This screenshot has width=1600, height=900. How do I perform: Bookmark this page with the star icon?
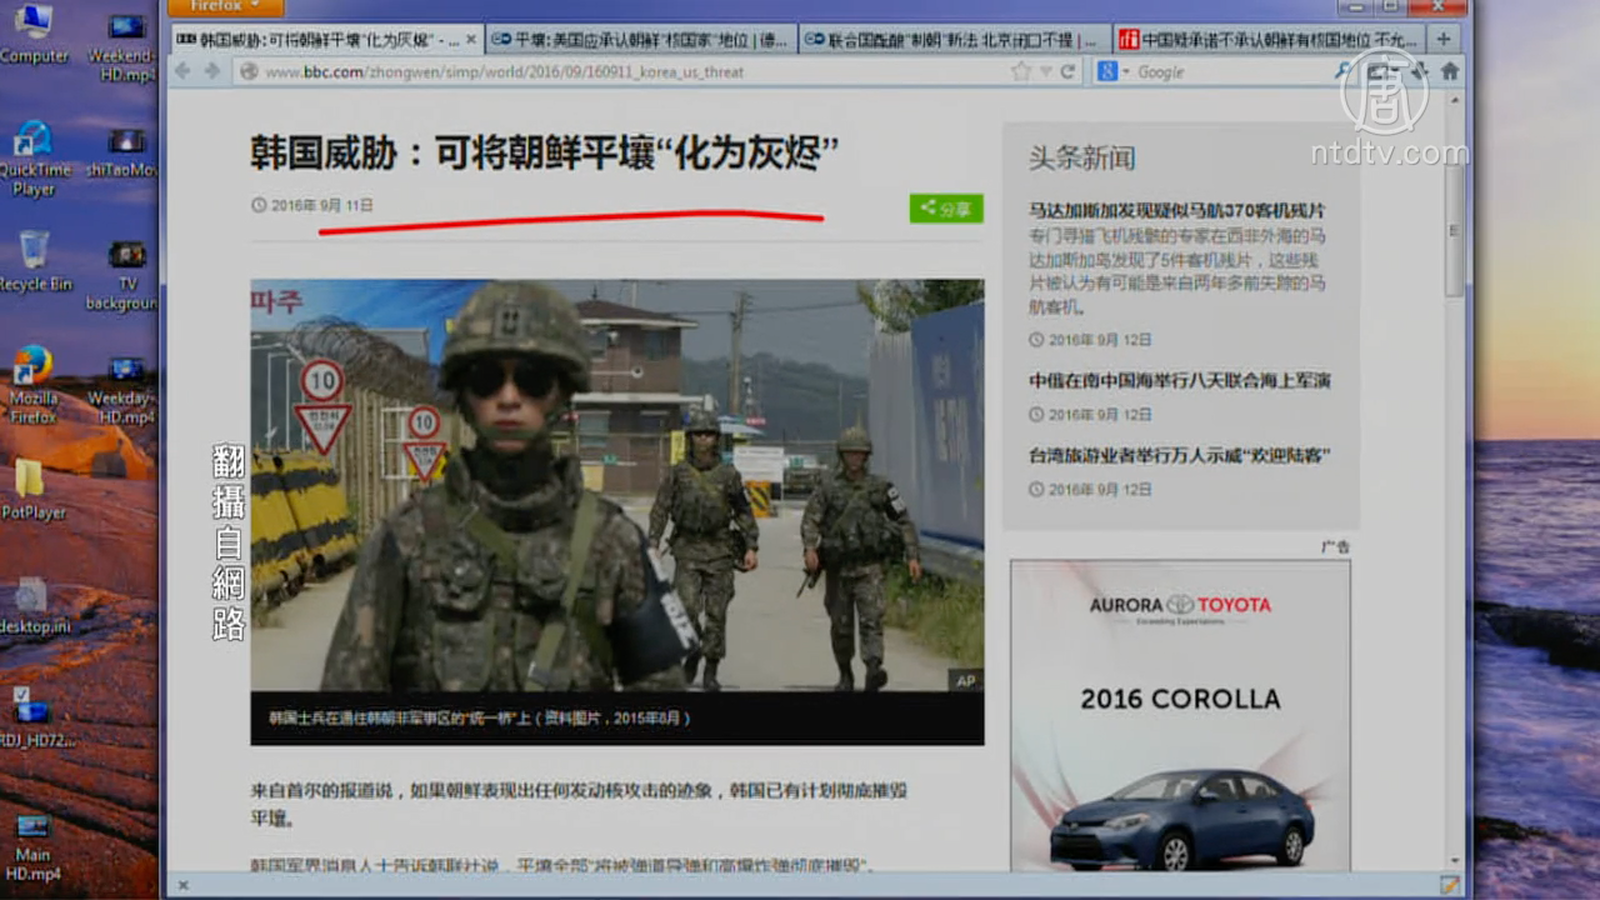[1020, 72]
